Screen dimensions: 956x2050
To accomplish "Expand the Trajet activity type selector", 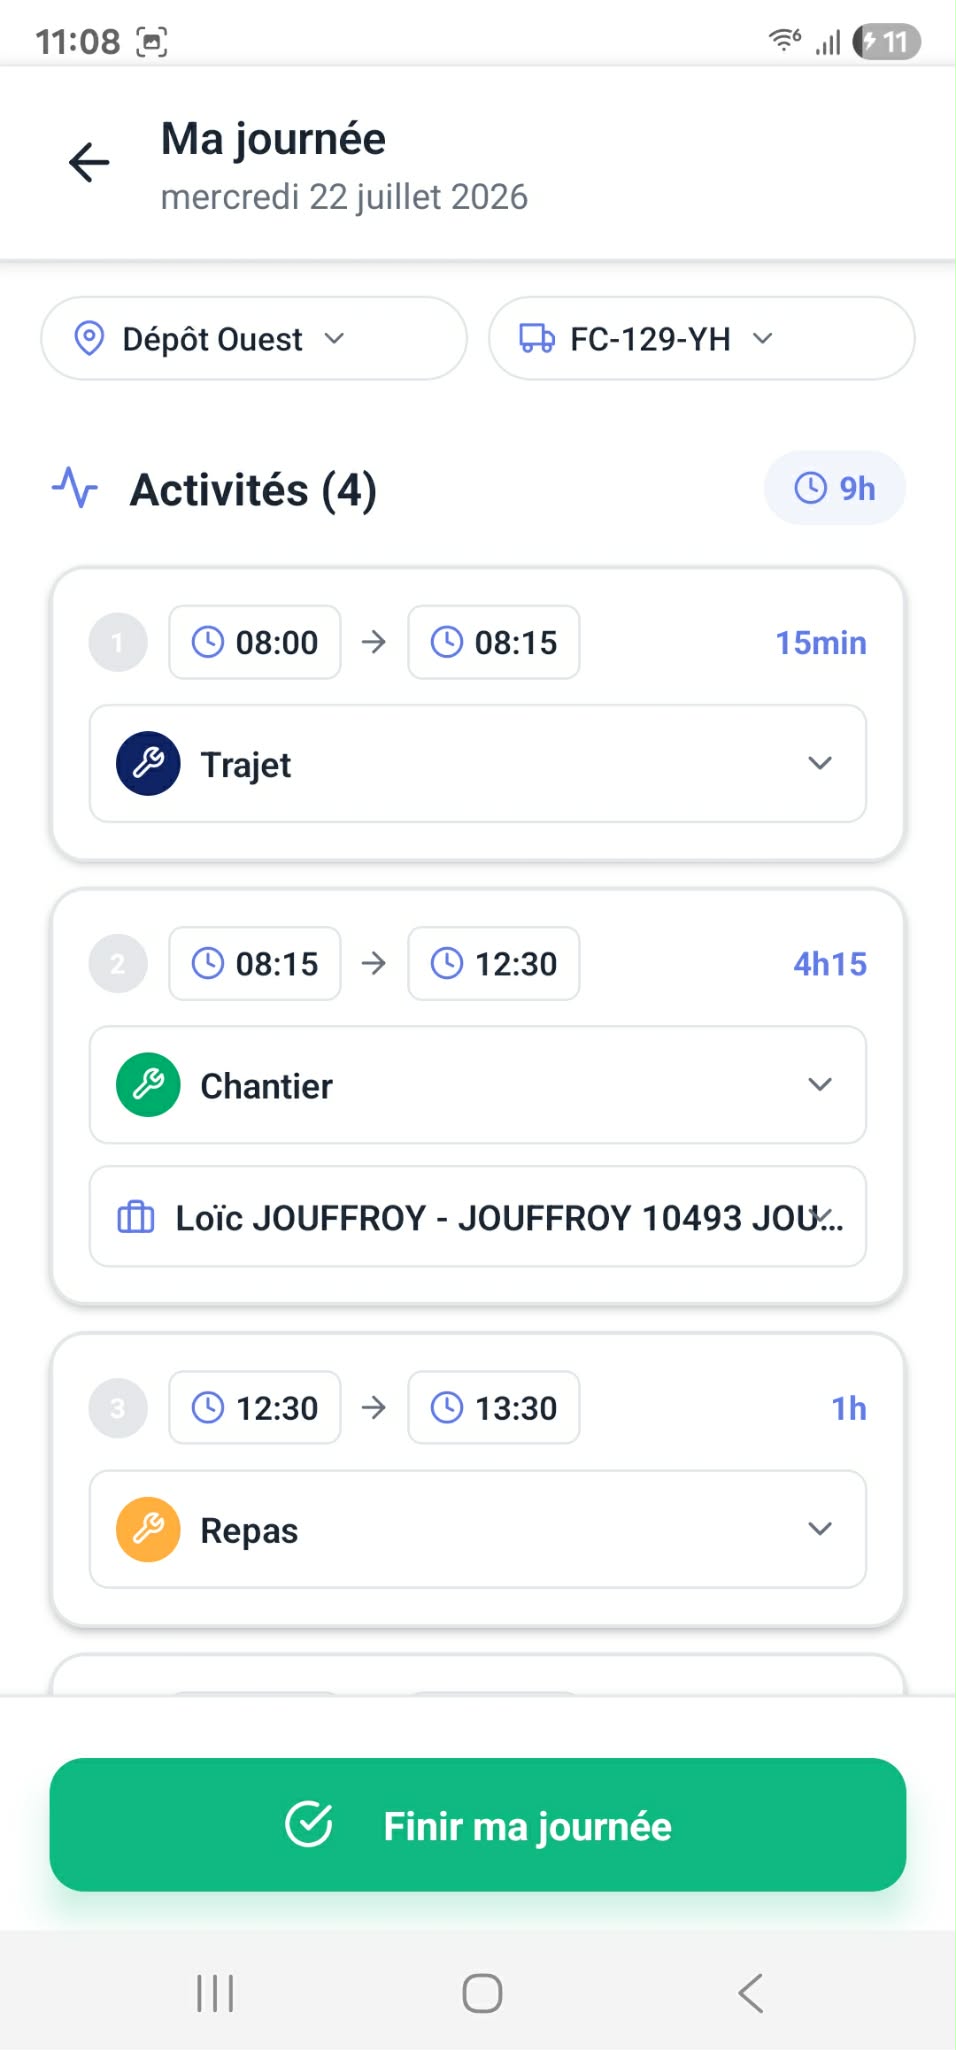I will [x=478, y=764].
